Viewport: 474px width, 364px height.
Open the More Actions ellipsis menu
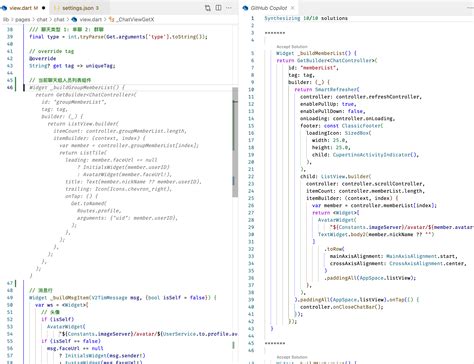(x=229, y=8)
